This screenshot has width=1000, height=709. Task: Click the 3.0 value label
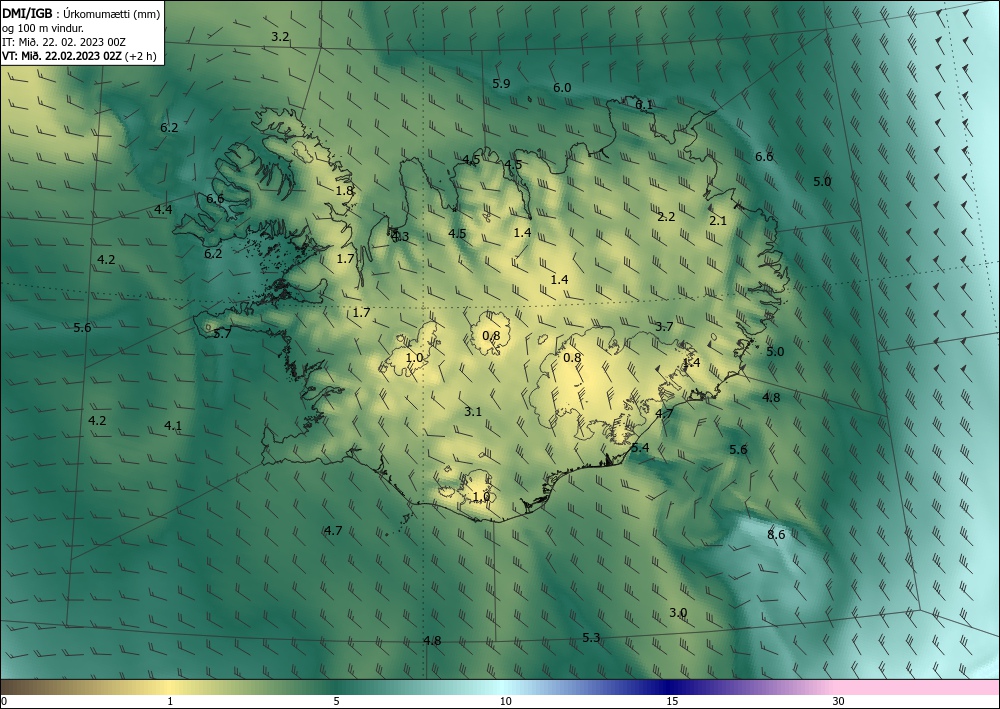[x=678, y=613]
